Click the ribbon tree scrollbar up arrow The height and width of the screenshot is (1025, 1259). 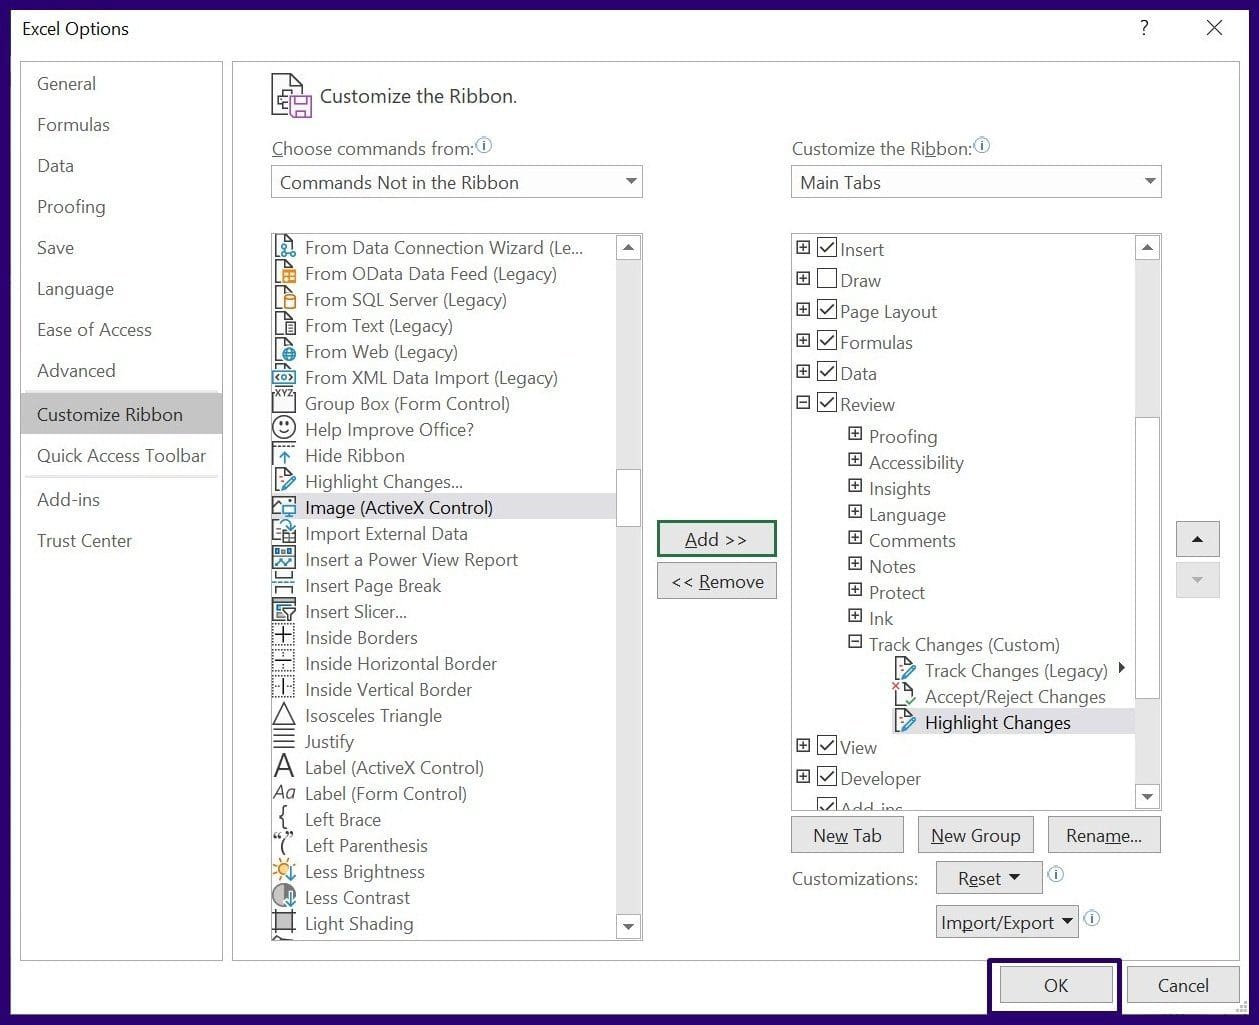[x=1147, y=248]
